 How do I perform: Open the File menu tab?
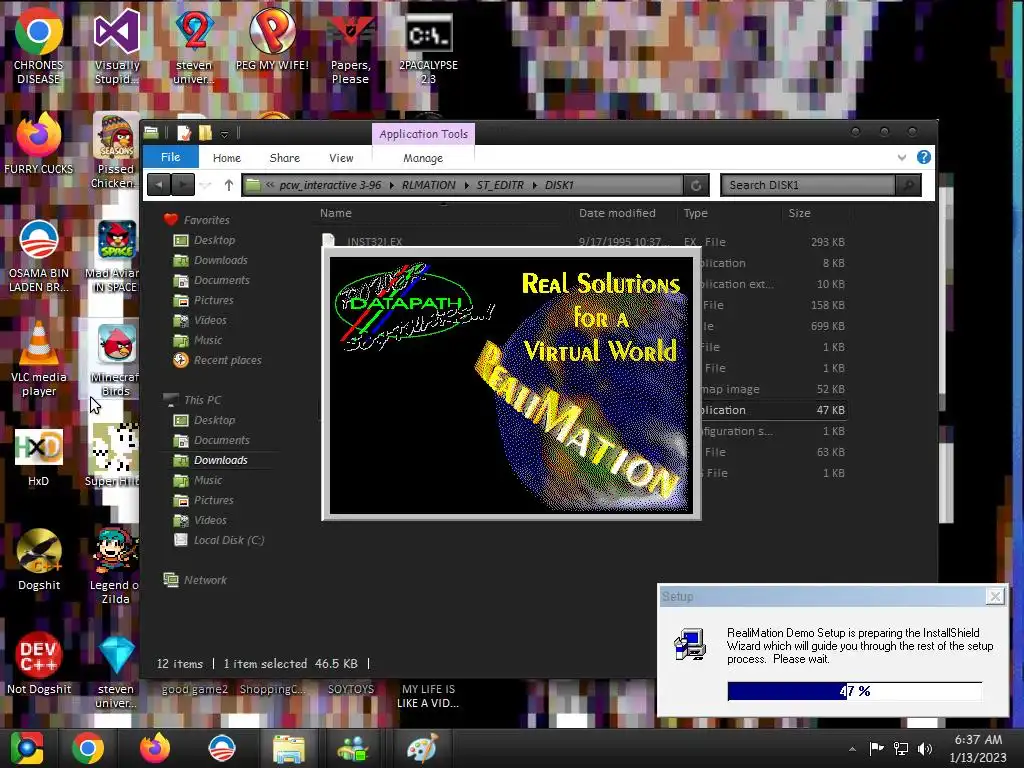pos(170,157)
